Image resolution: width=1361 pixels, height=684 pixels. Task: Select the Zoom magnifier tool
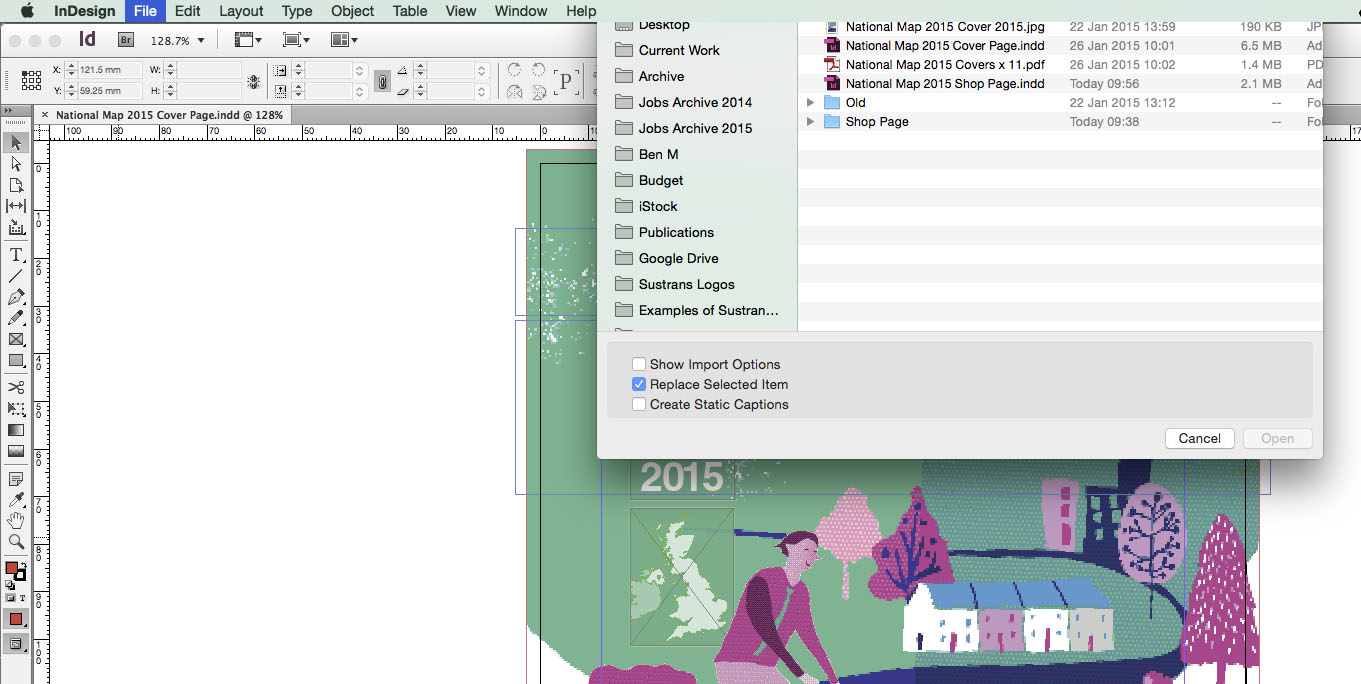click(16, 542)
